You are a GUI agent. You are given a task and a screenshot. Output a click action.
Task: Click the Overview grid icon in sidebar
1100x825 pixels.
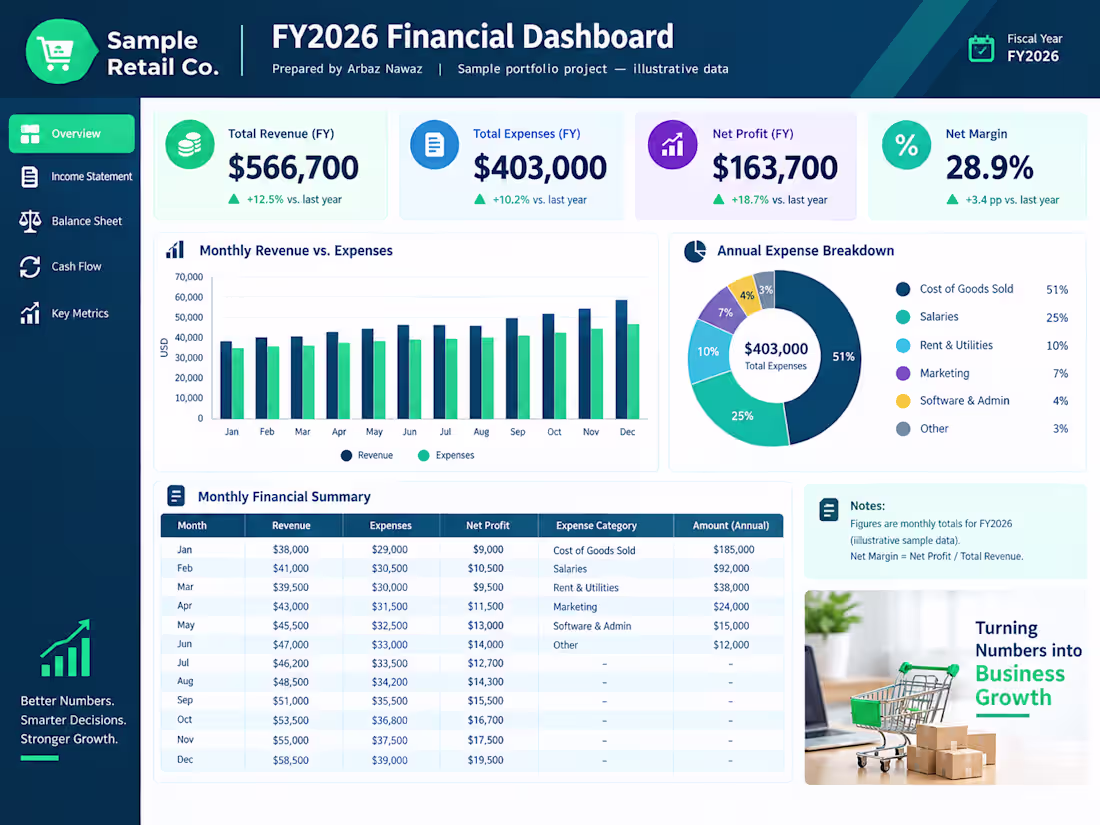[30, 134]
